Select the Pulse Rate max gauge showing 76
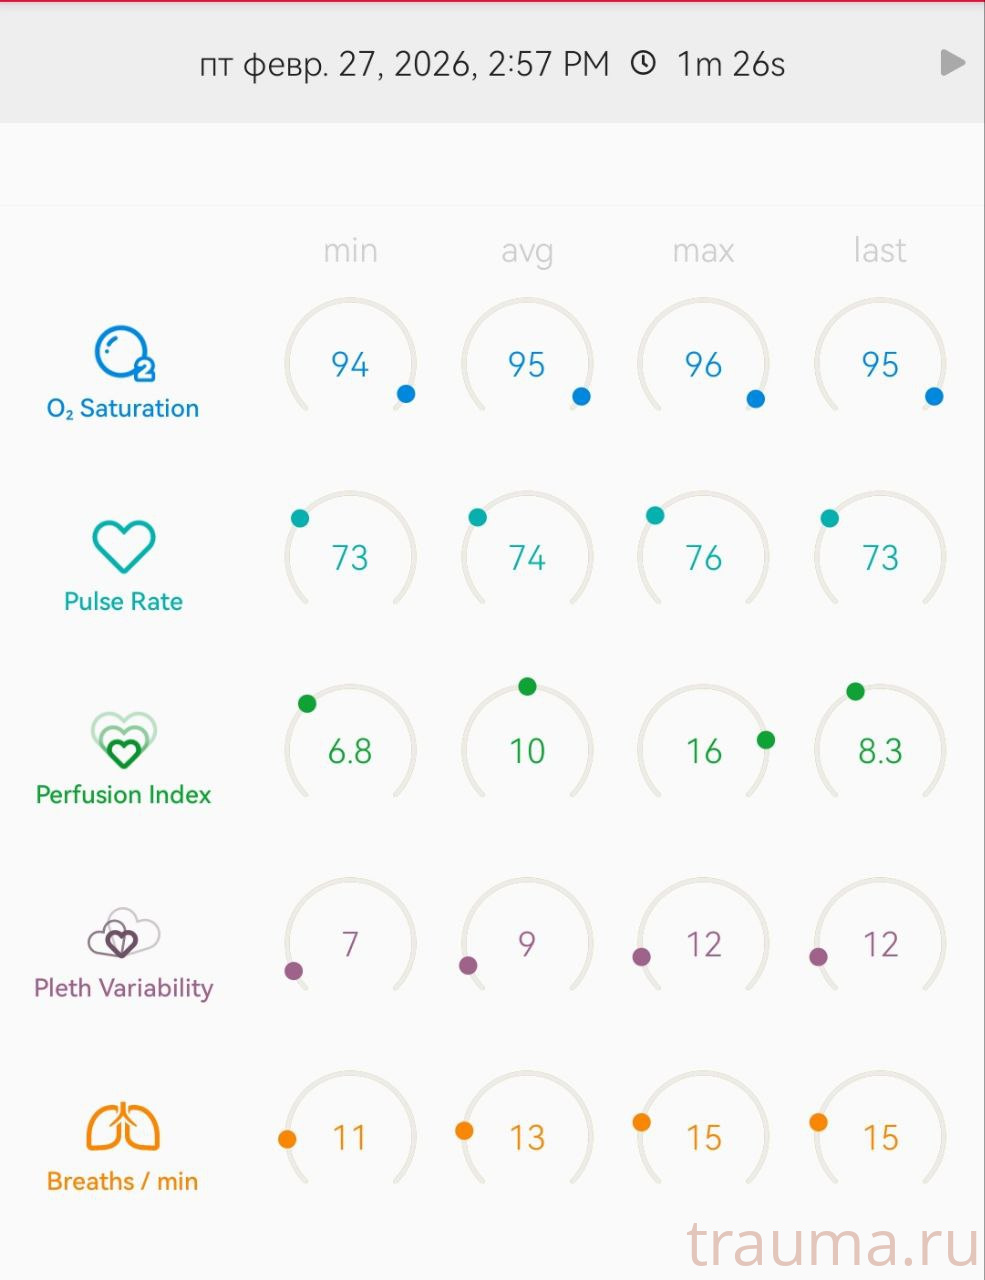Viewport: 985px width, 1280px height. tap(703, 557)
